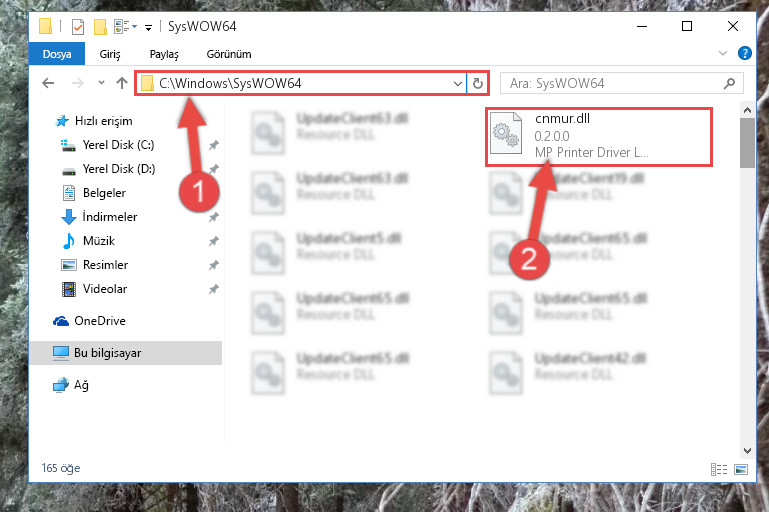
Task: Open Explorer help with the question mark icon
Action: pyautogui.click(x=744, y=53)
